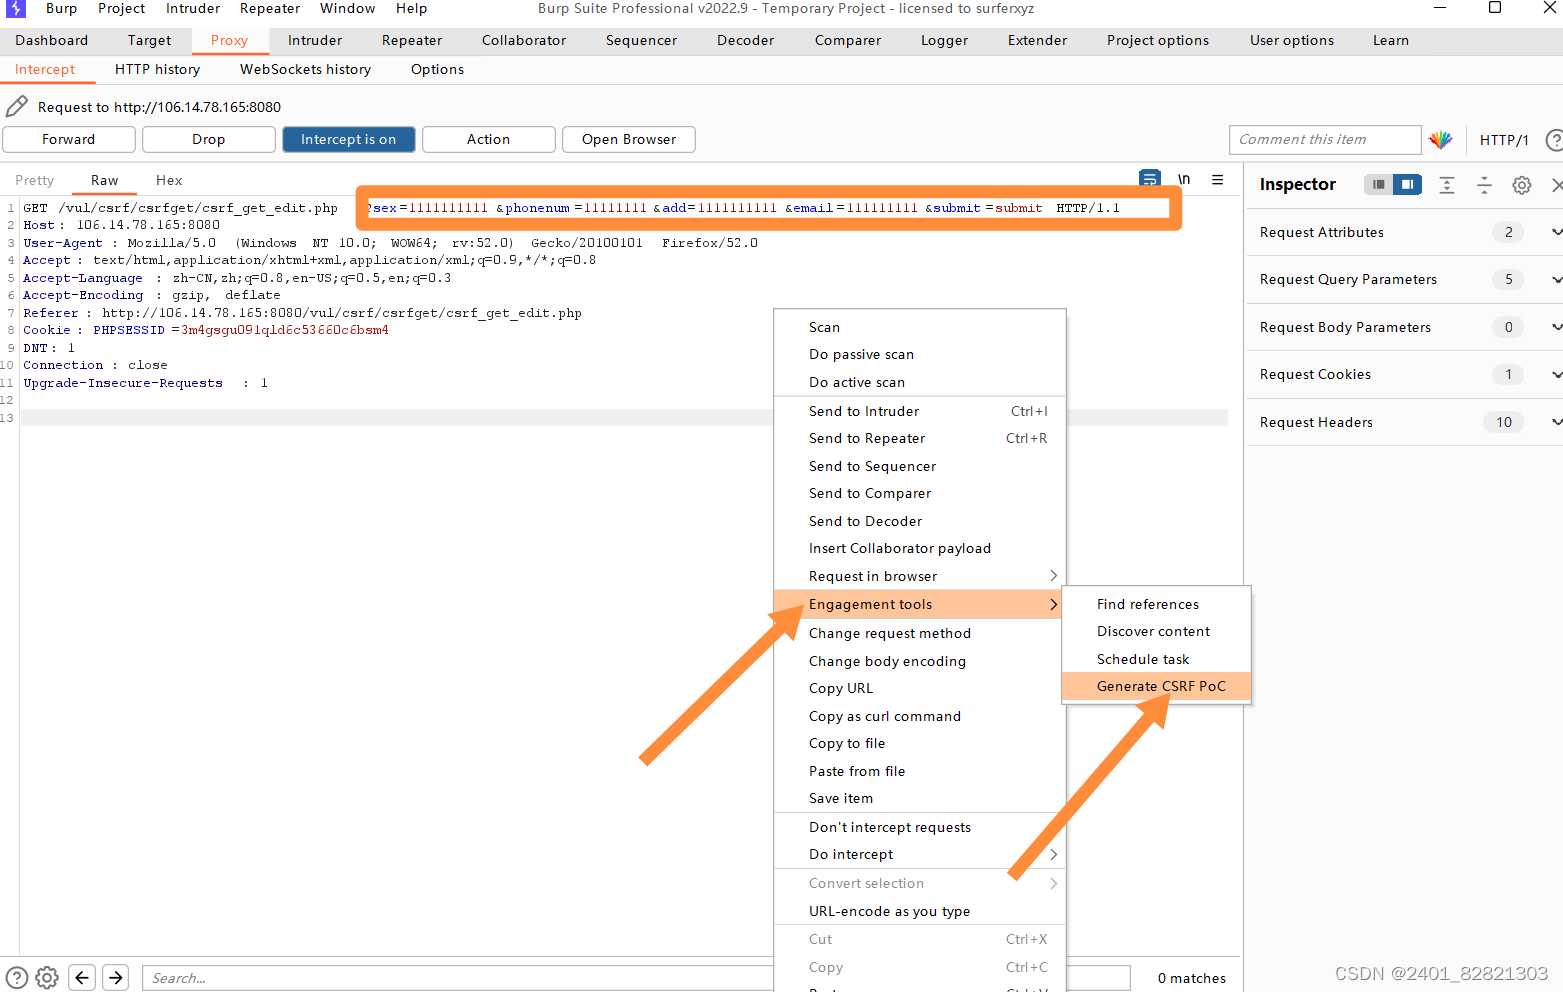Viewport: 1563px width, 992px height.
Task: Open the Action button menu
Action: [489, 139]
